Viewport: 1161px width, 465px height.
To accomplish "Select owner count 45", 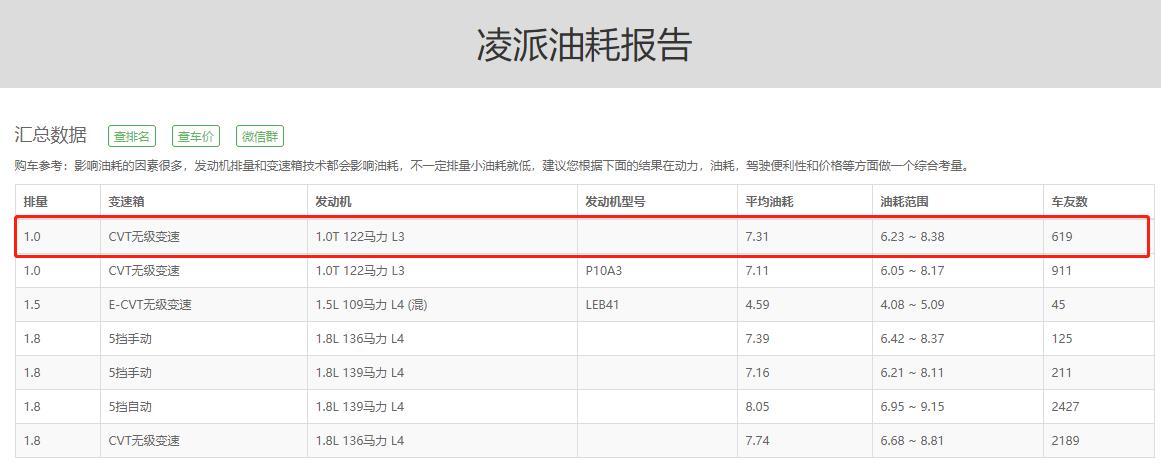I will click(1058, 305).
